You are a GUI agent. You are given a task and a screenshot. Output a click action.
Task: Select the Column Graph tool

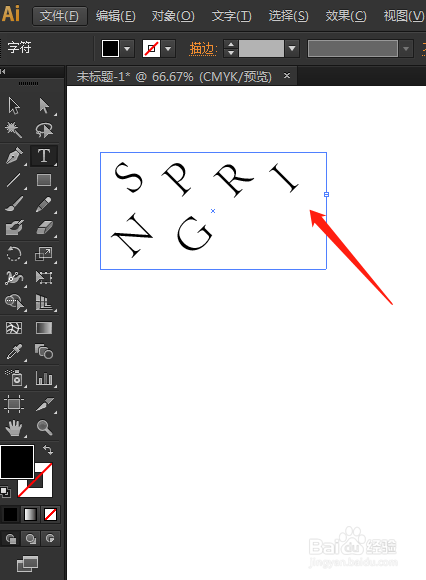(x=44, y=378)
